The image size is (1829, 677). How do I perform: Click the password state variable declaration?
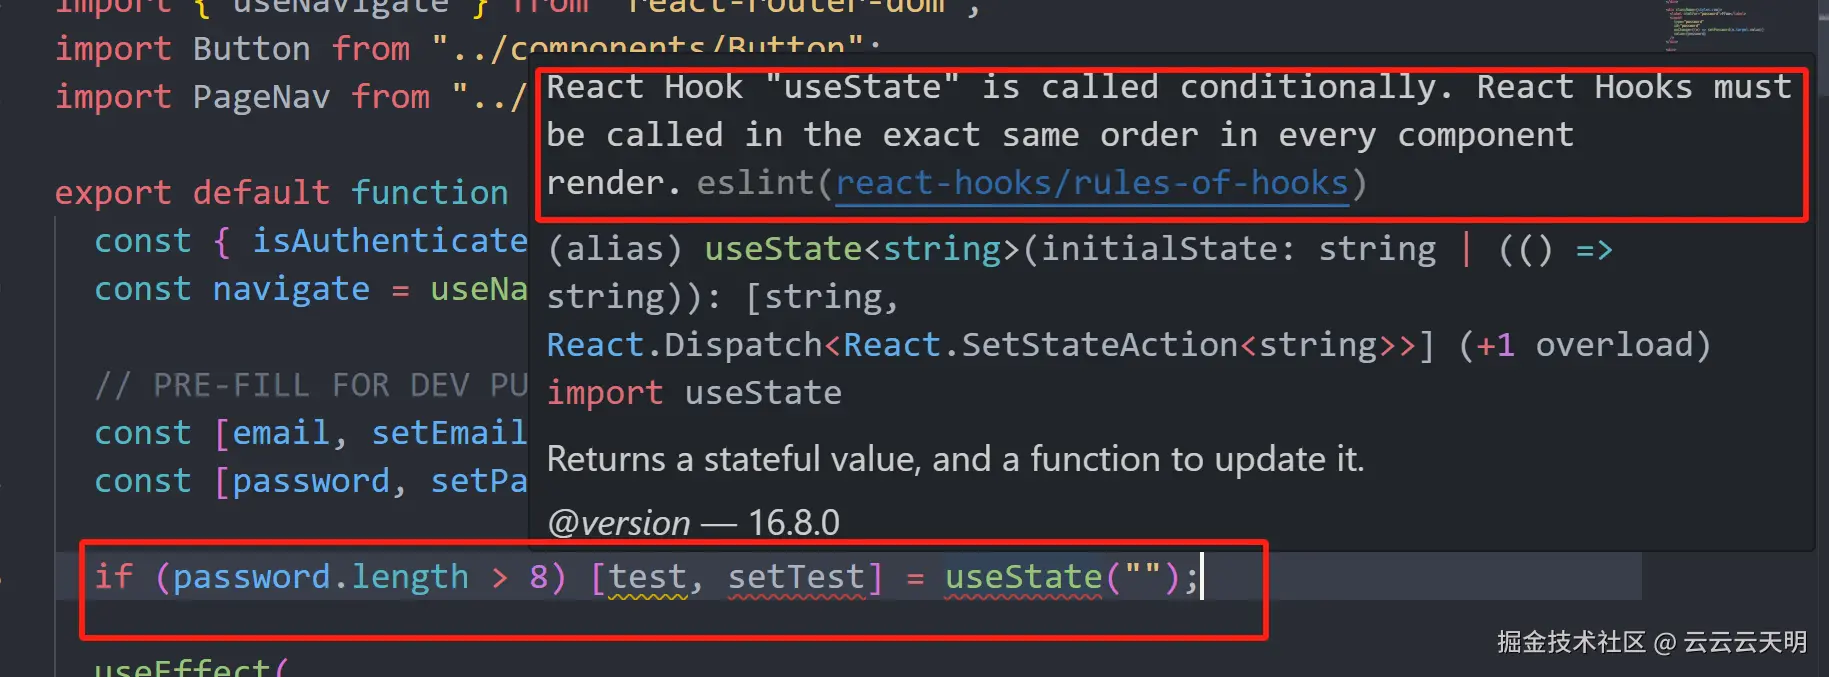click(x=311, y=481)
